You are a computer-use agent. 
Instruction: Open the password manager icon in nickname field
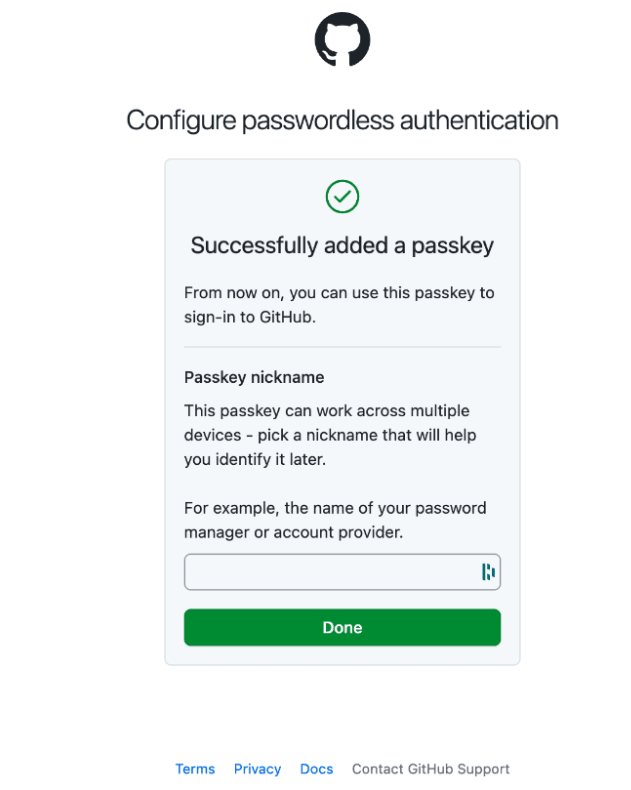[x=488, y=572]
